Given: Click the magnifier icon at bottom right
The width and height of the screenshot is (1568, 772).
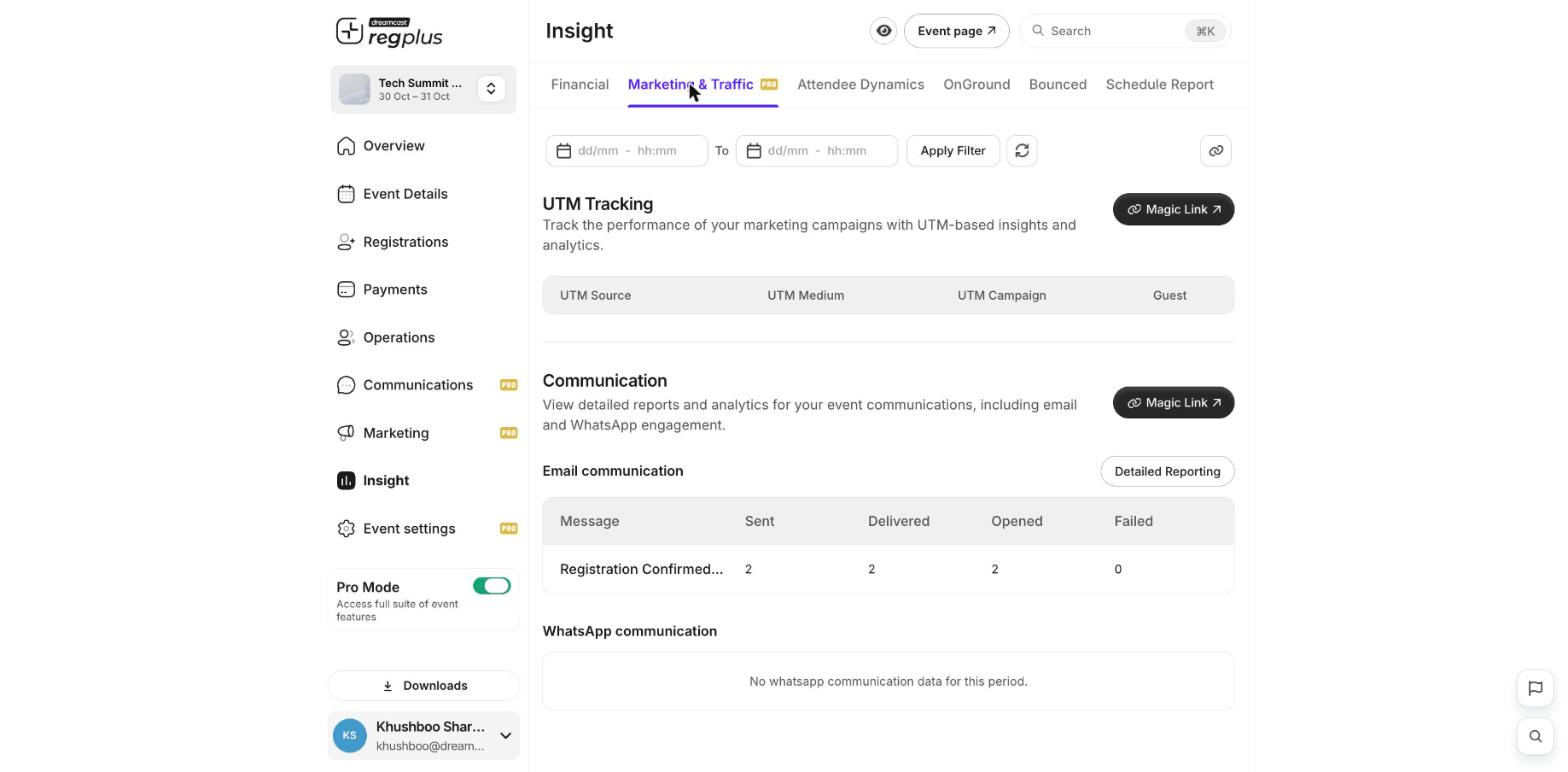Looking at the screenshot, I should tap(1535, 737).
